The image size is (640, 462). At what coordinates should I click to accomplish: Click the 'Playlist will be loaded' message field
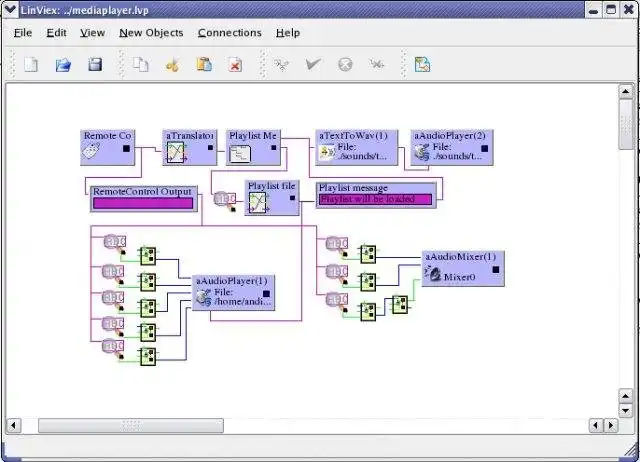[x=376, y=199]
